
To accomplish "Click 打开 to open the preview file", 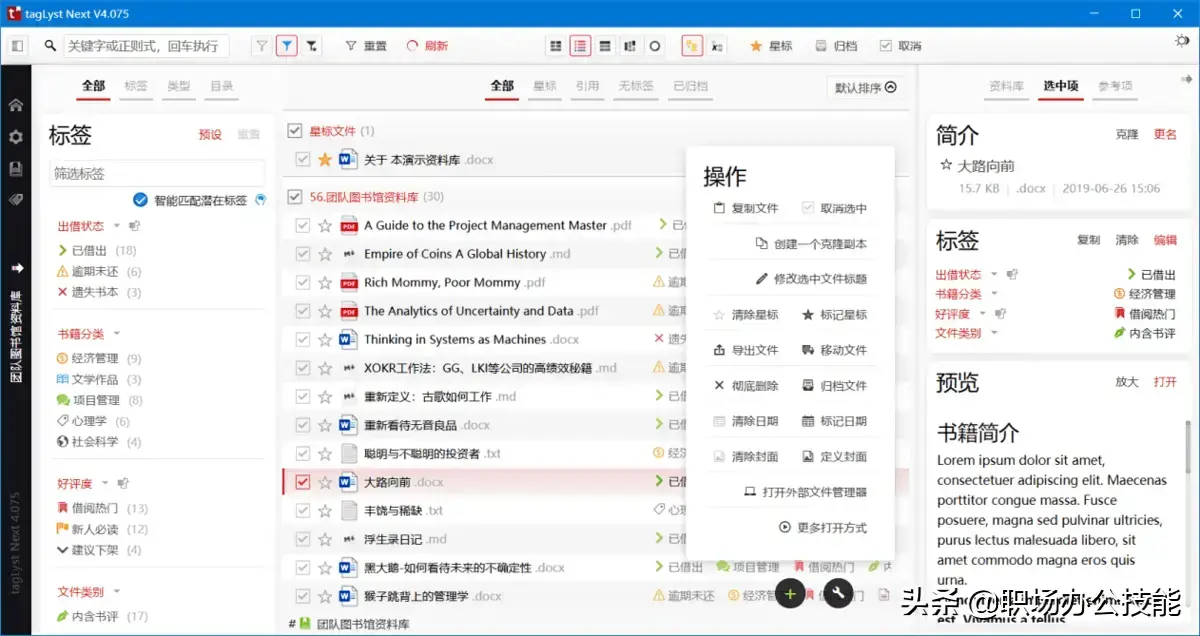I will tap(1166, 381).
